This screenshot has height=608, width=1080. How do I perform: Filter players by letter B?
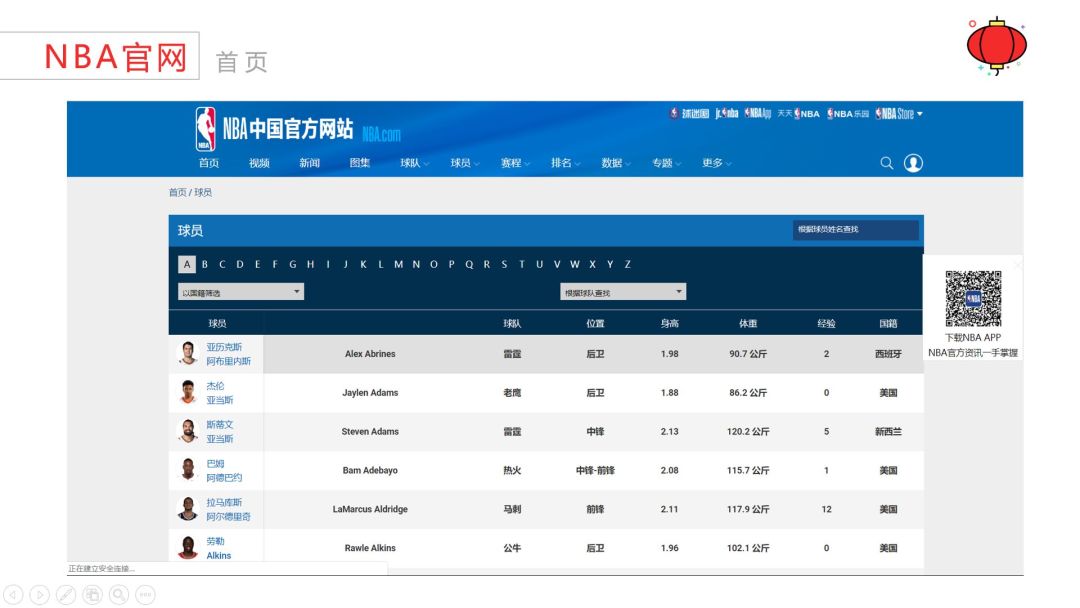click(x=205, y=264)
